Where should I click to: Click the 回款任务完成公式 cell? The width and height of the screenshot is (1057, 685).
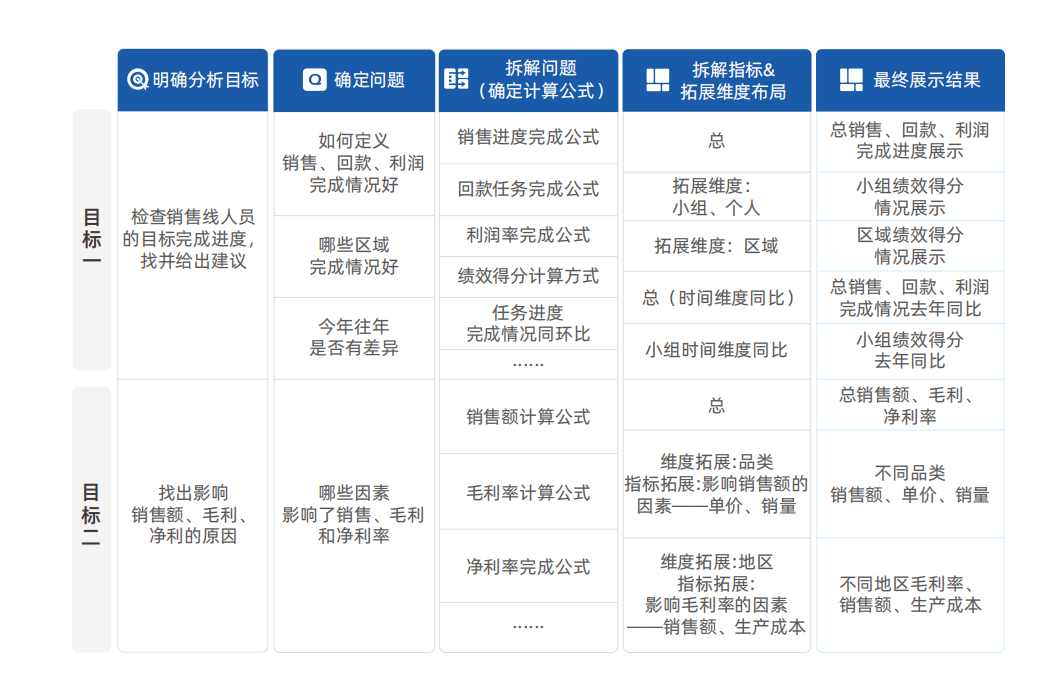528,189
